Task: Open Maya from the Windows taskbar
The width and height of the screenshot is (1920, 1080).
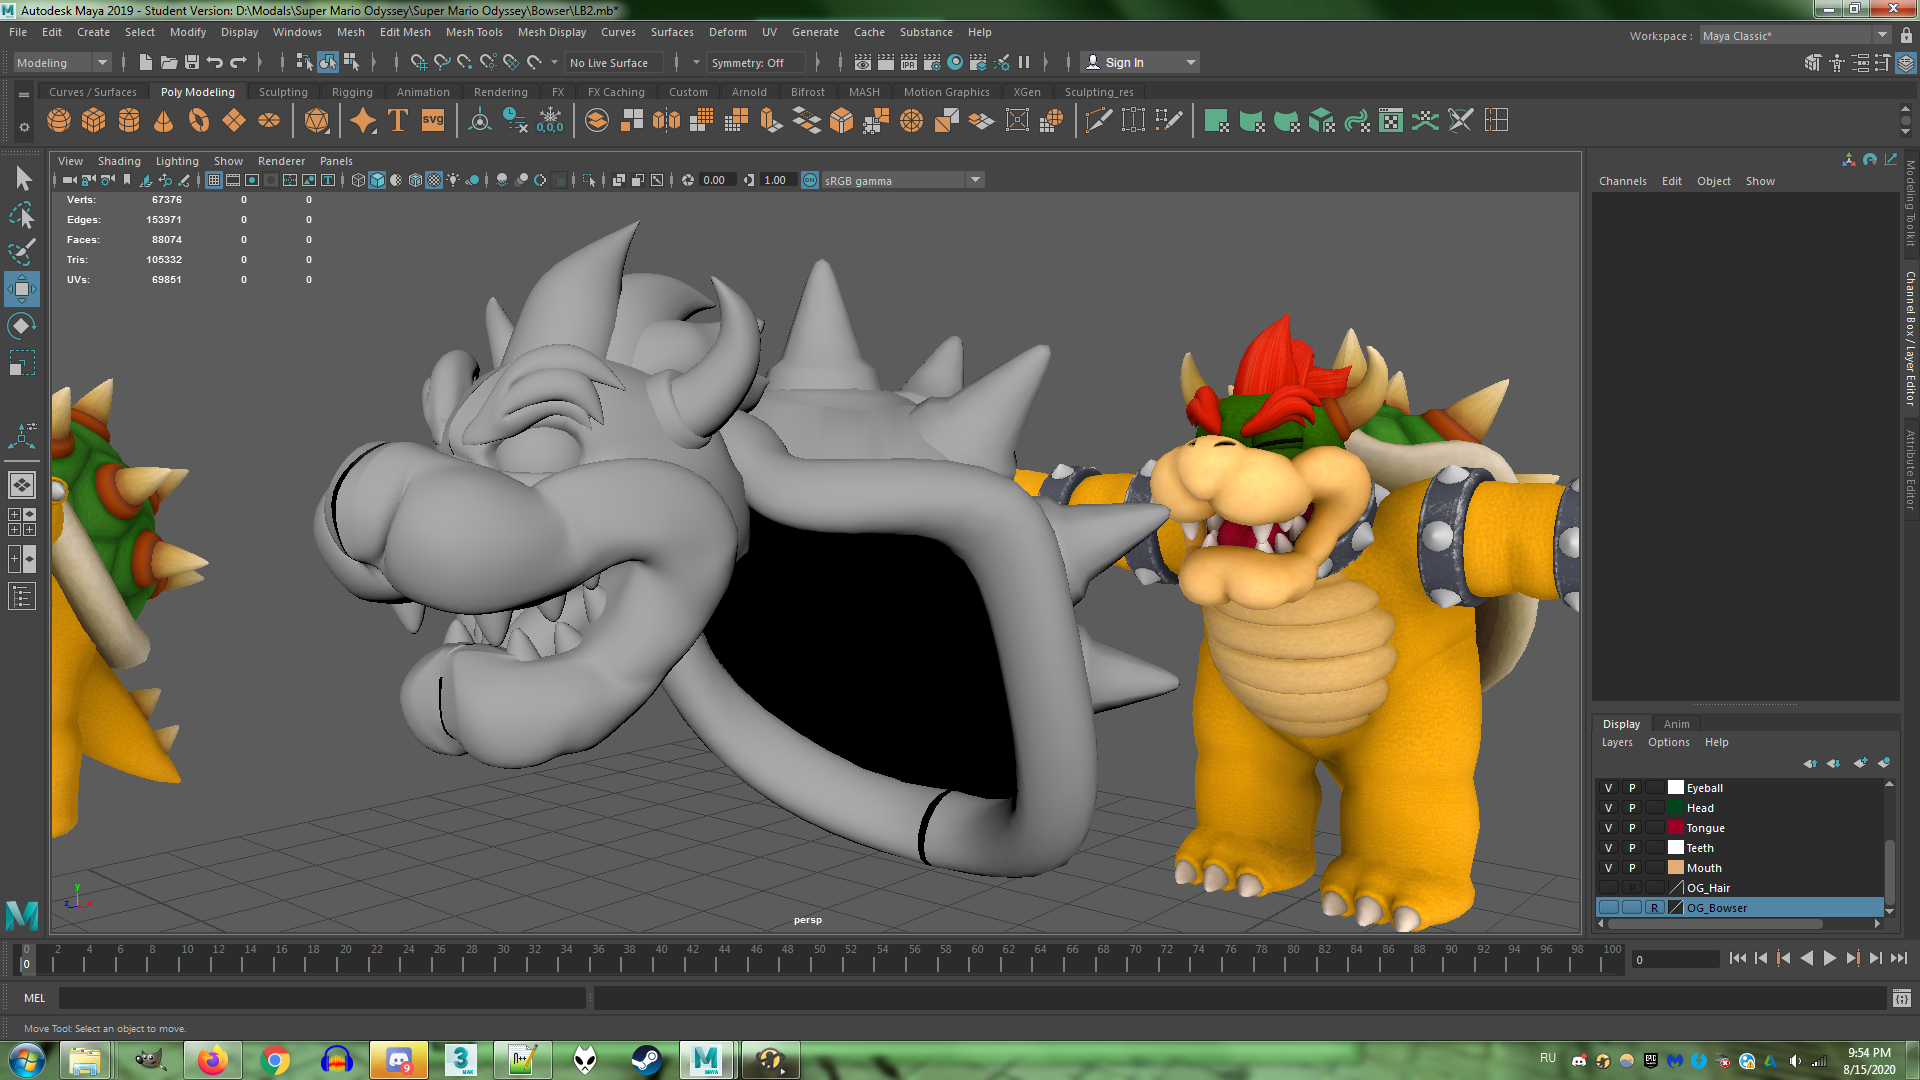Action: (x=706, y=1060)
